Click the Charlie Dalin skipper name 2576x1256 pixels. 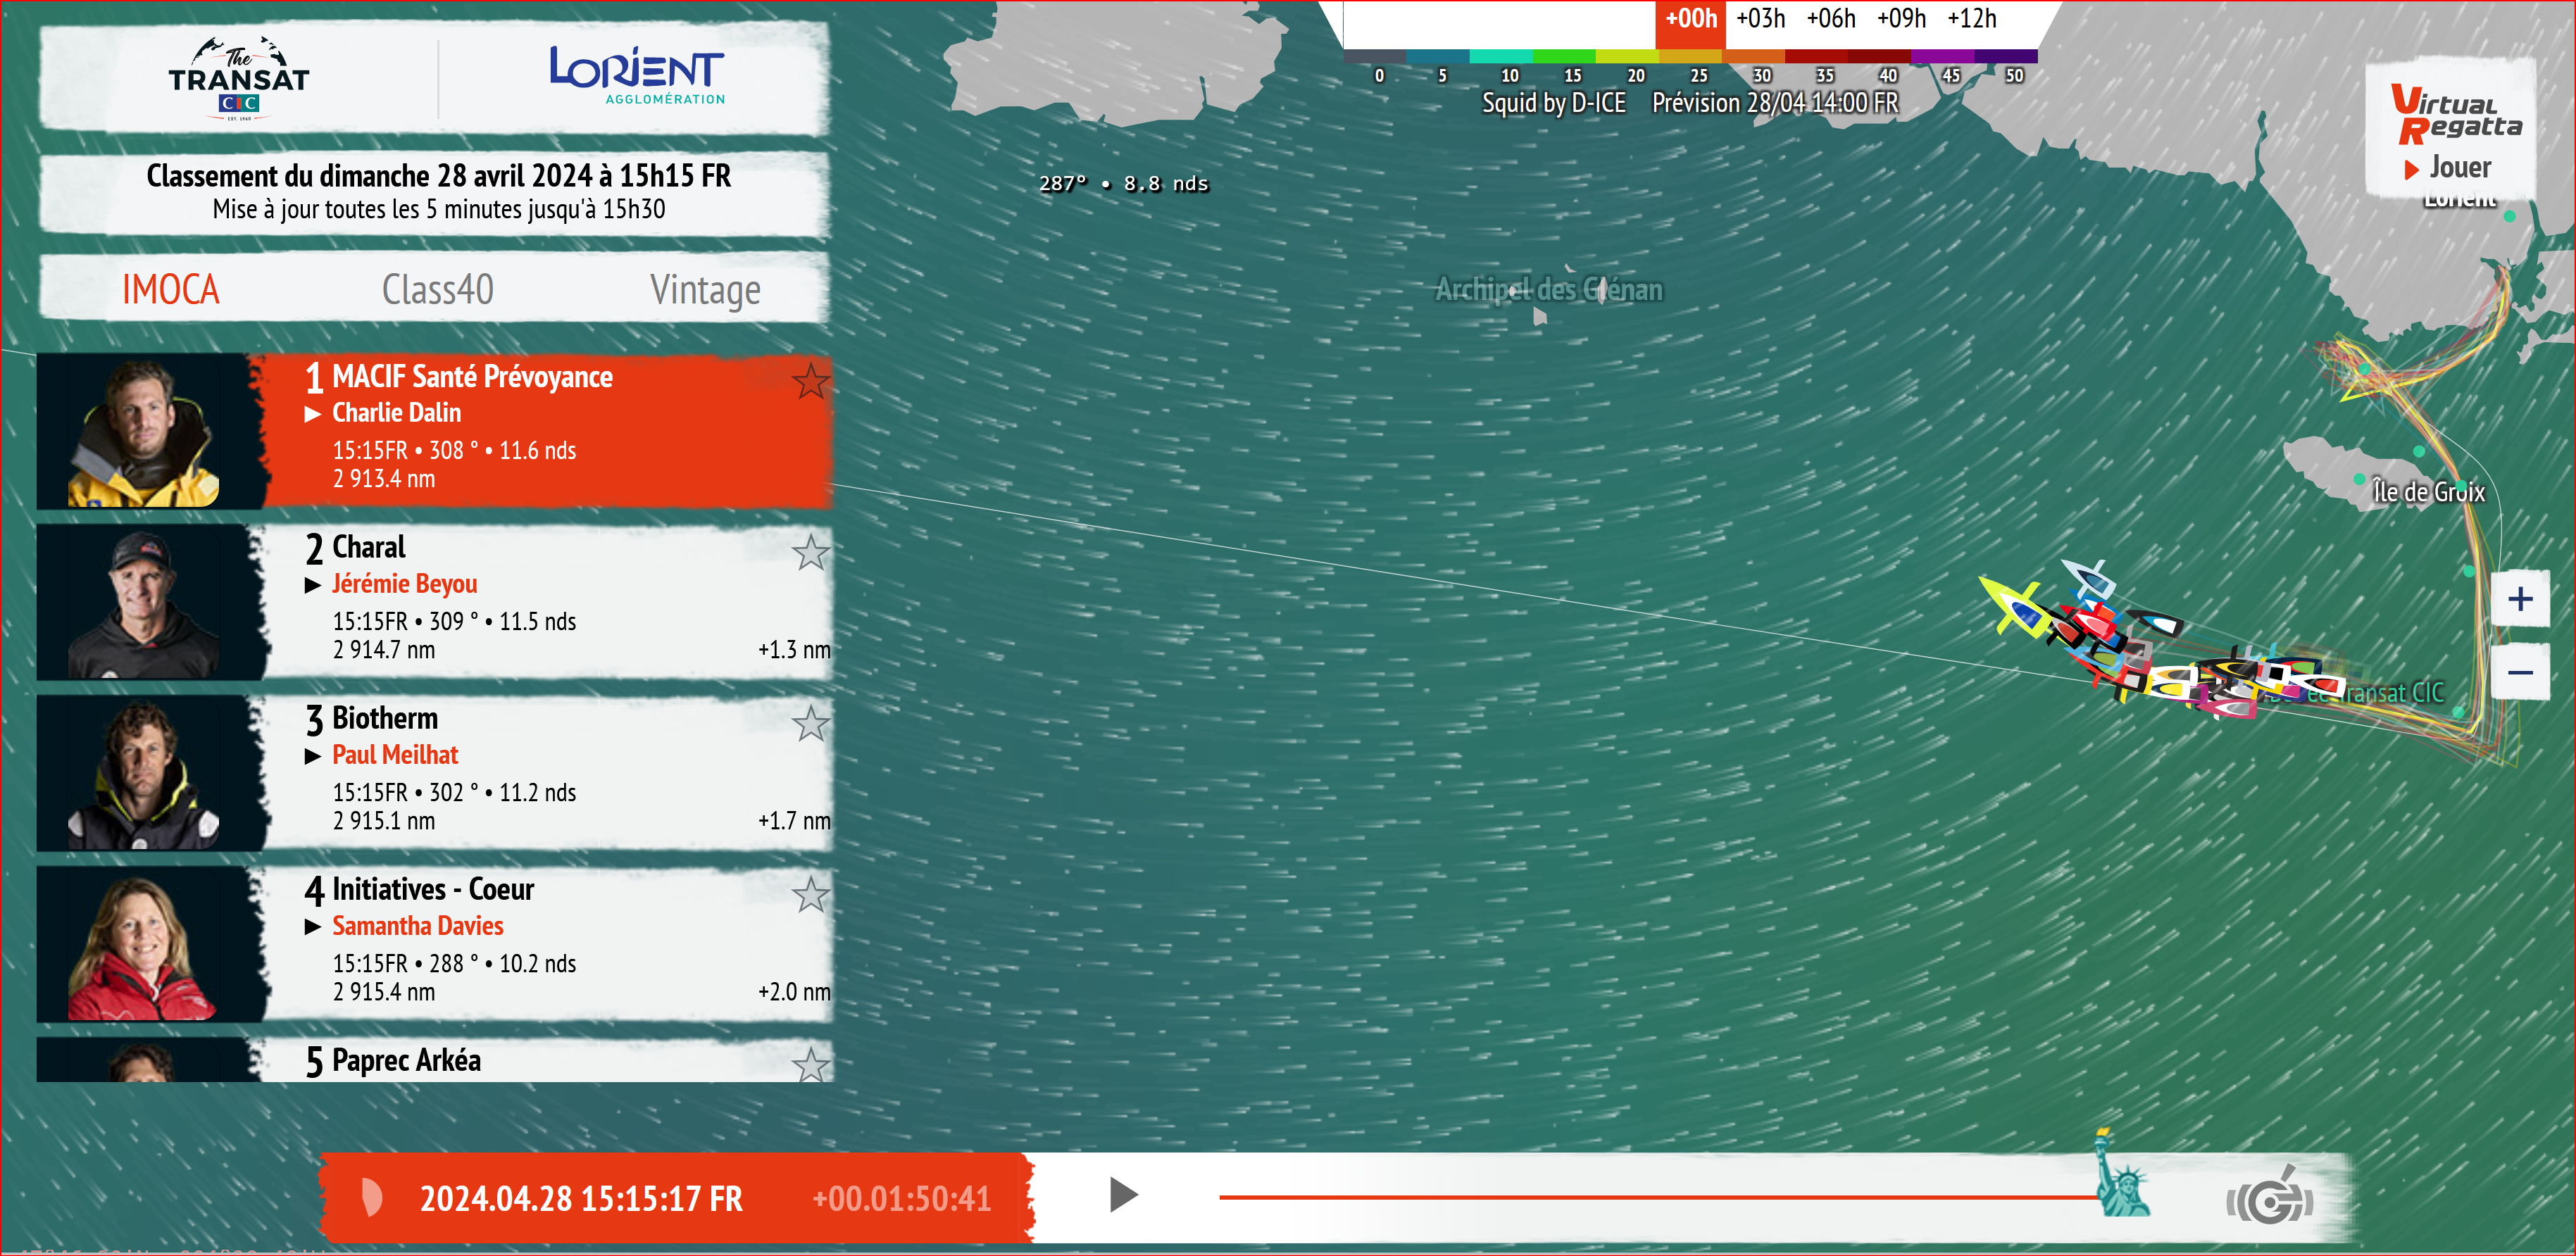(396, 413)
